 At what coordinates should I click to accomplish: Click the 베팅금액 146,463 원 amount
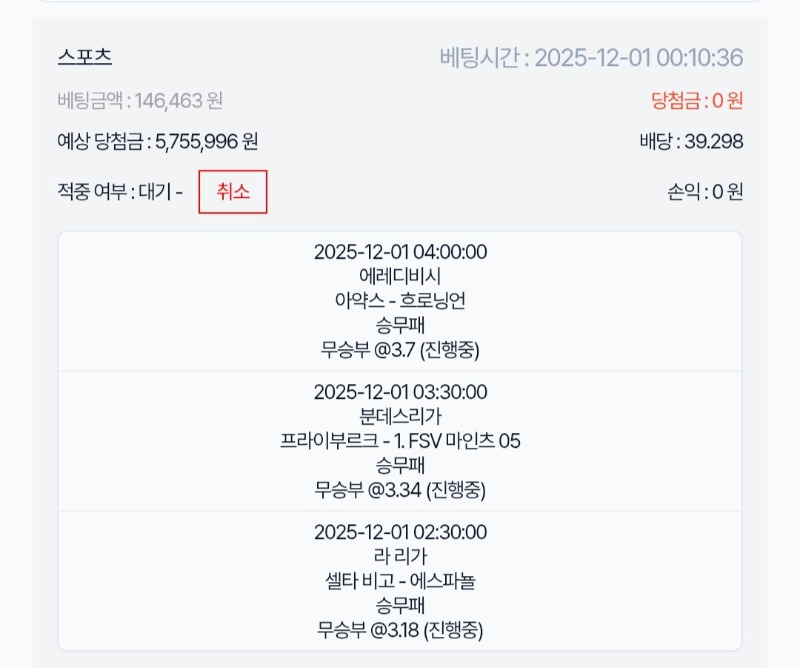tap(140, 100)
